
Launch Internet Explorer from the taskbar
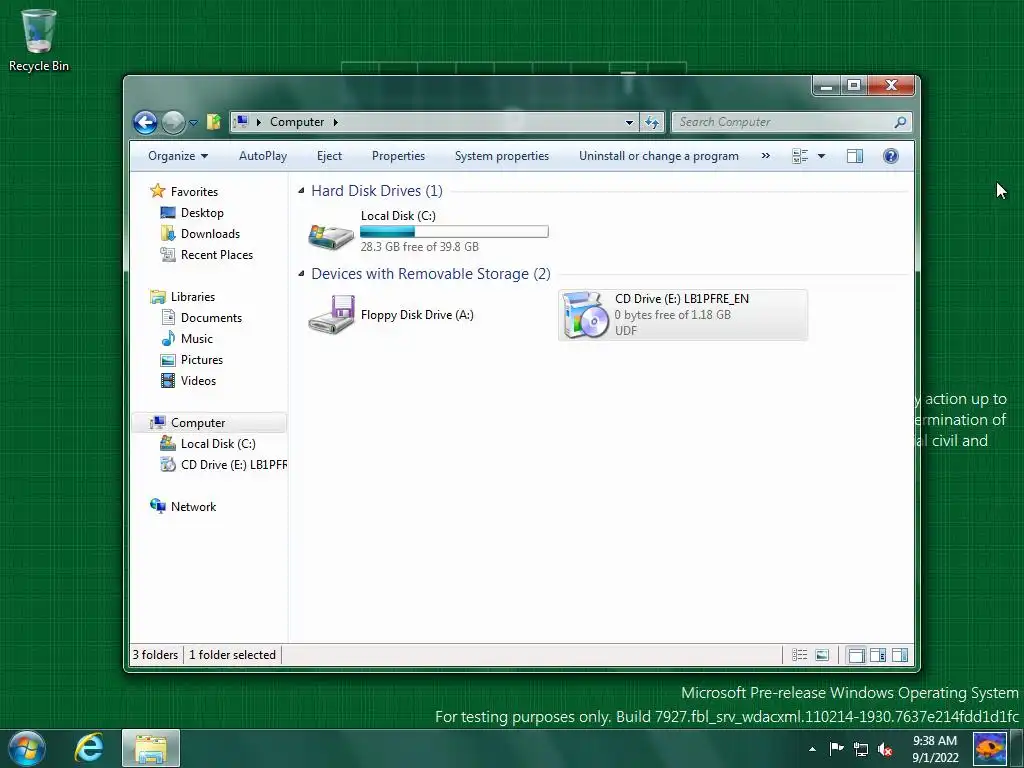[x=89, y=748]
